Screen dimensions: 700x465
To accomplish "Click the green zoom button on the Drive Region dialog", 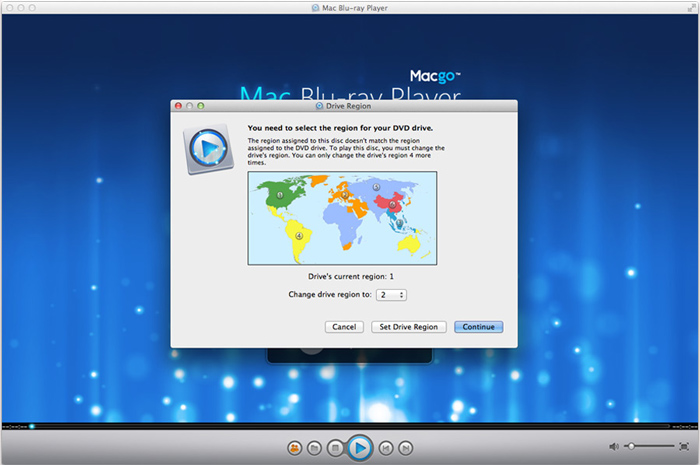I will (200, 106).
